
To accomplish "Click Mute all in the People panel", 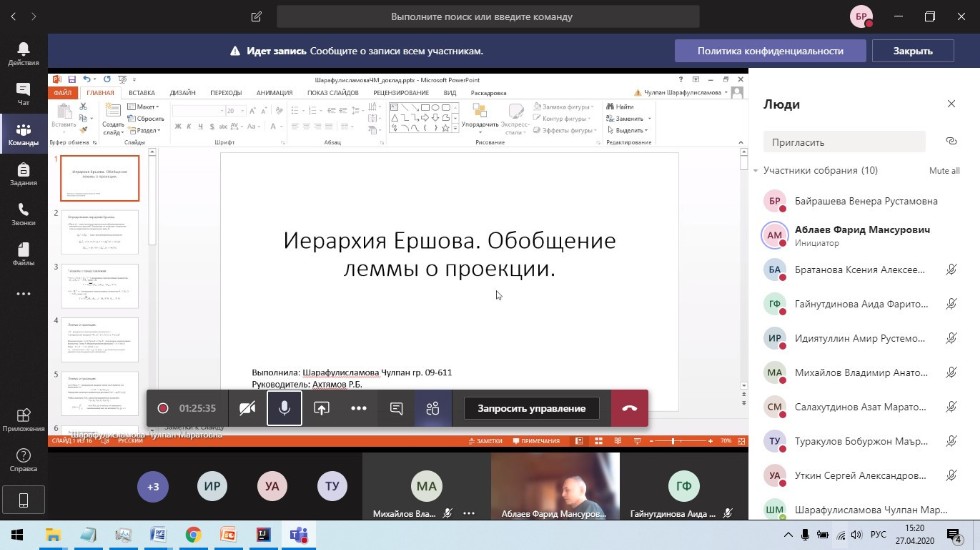I will pos(943,171).
